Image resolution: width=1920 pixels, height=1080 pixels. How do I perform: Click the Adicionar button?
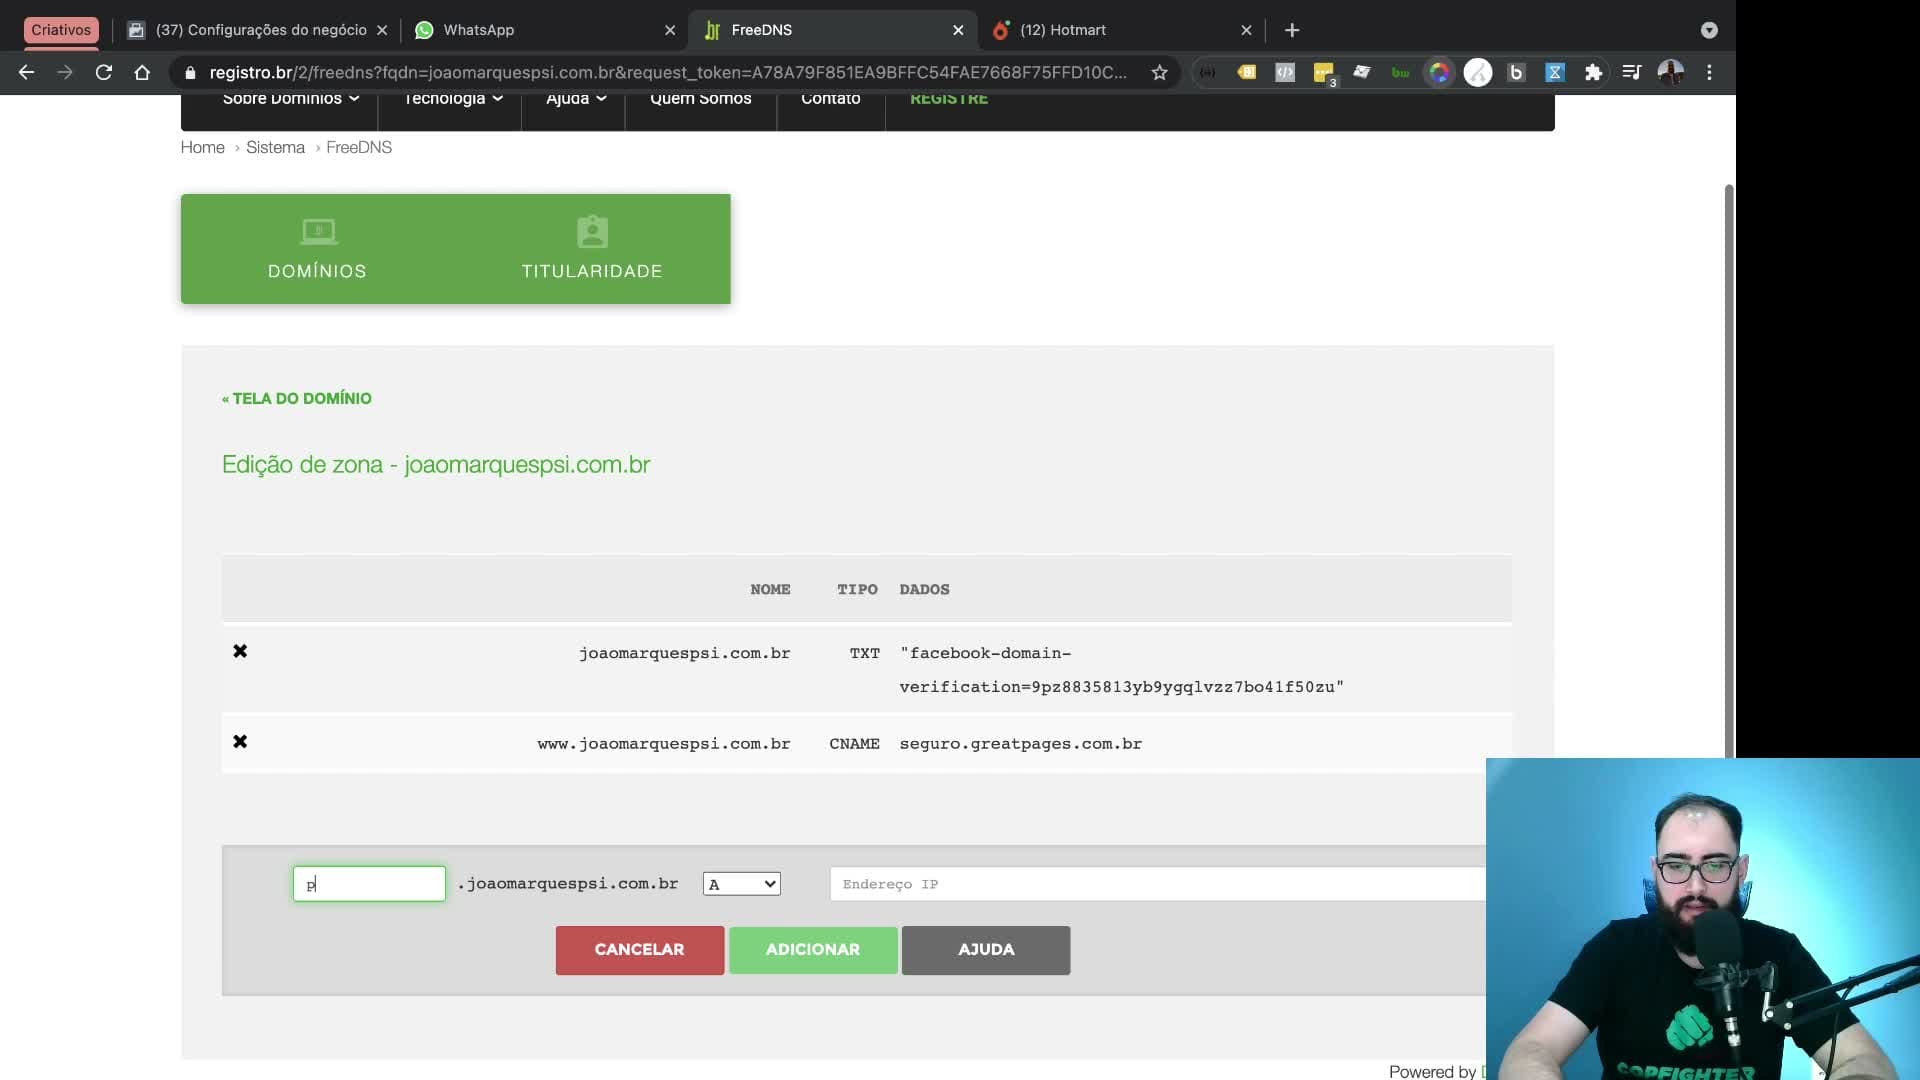(813, 950)
